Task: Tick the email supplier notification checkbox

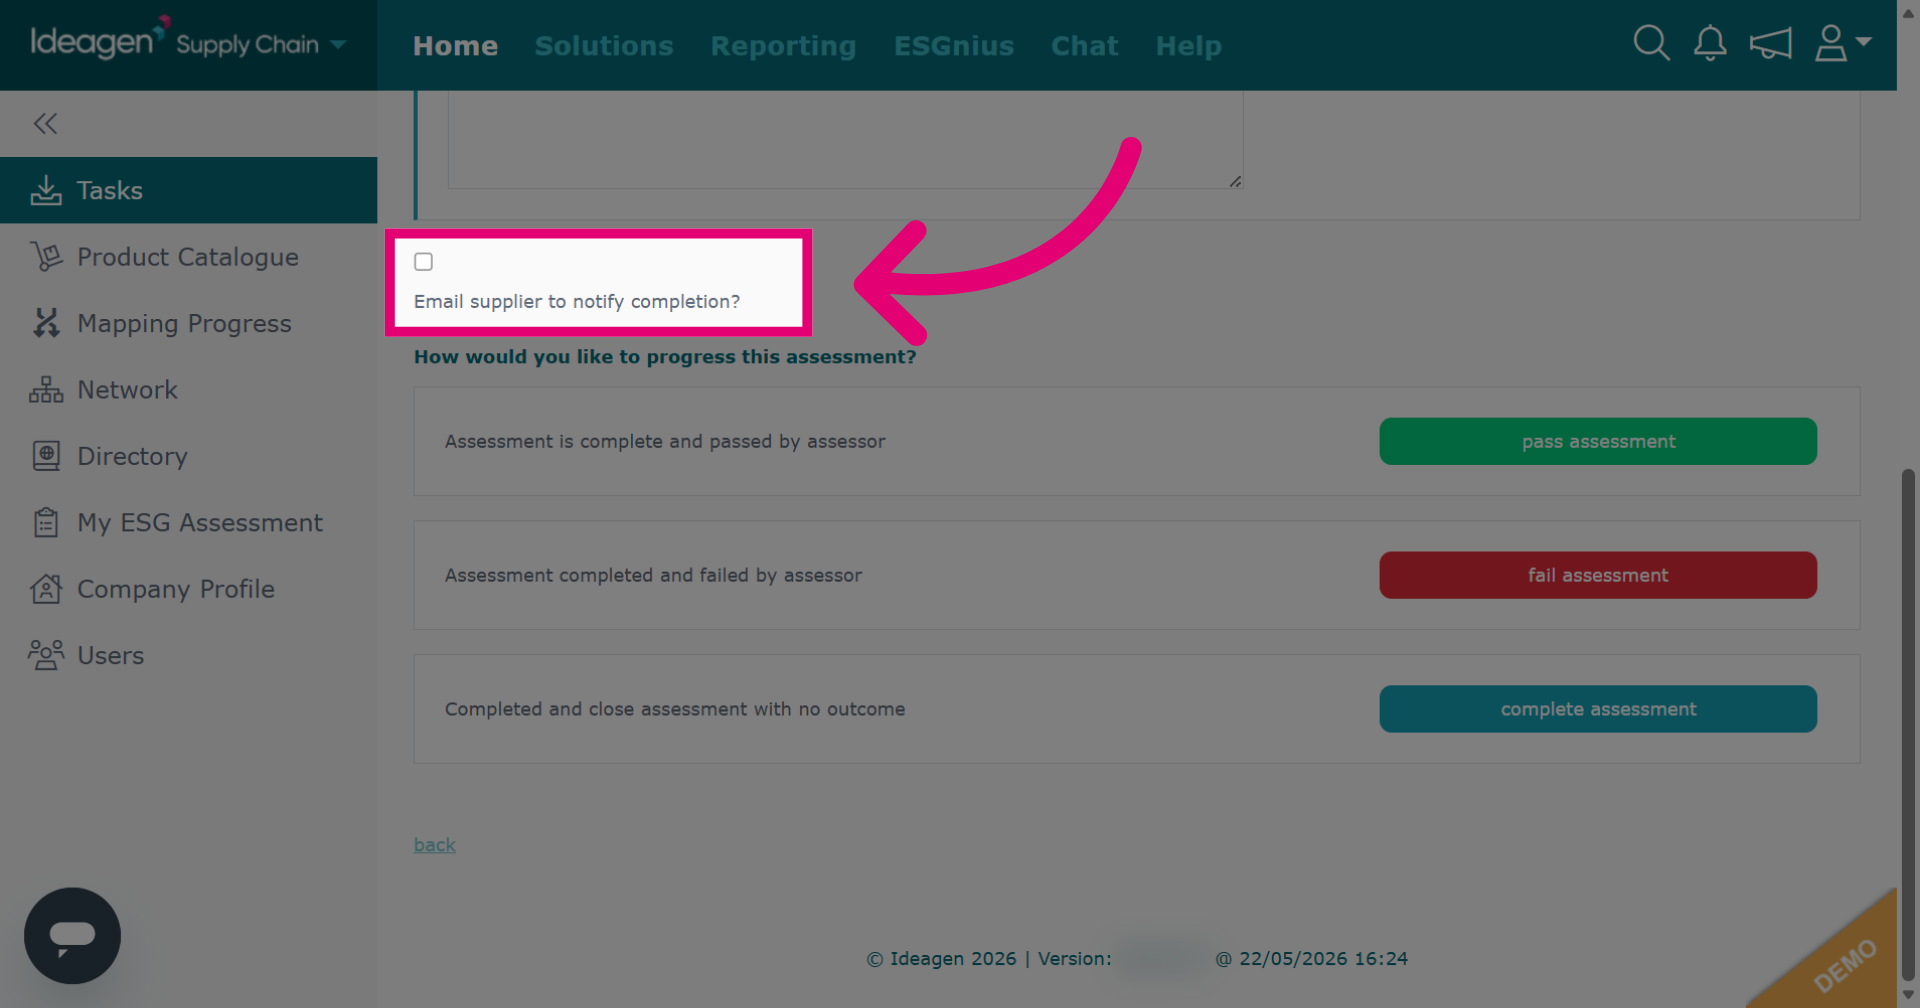Action: 424,262
